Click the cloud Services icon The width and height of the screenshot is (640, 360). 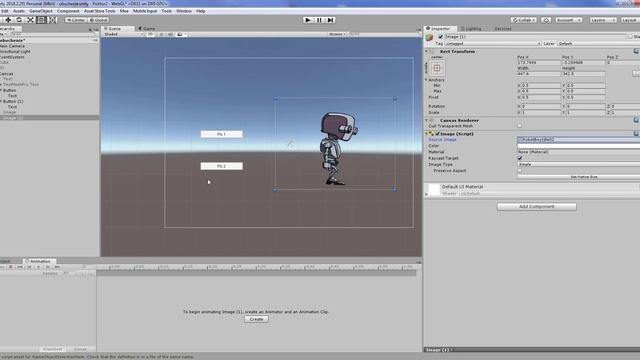click(546, 20)
